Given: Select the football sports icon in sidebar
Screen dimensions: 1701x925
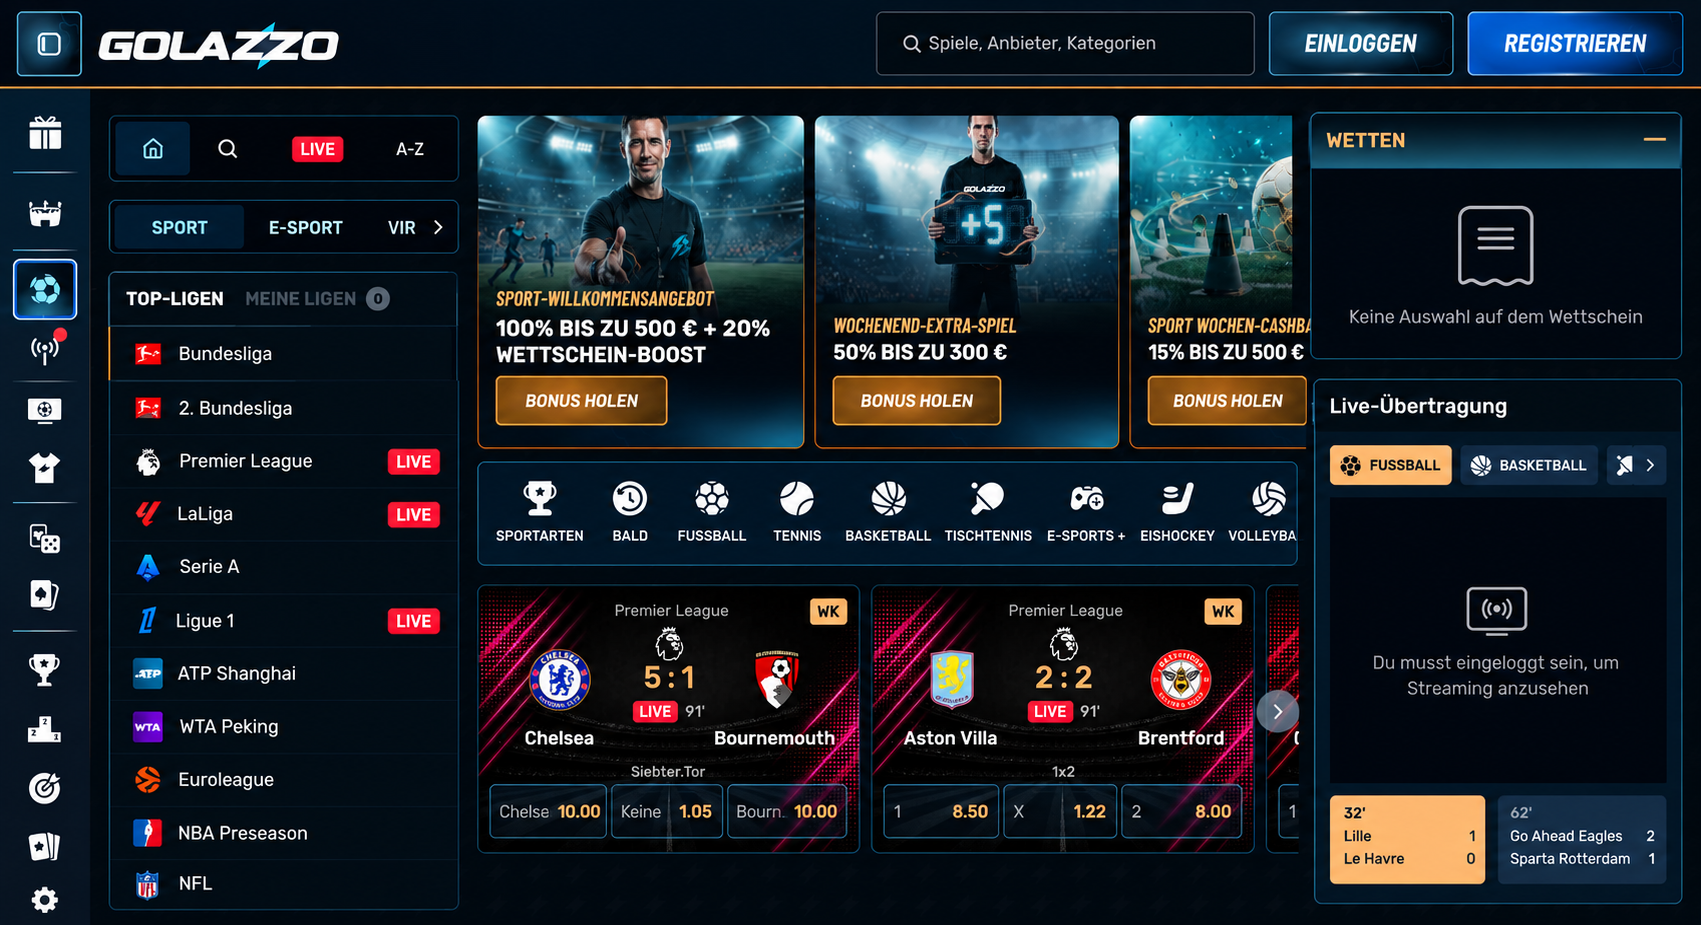Looking at the screenshot, I should coord(45,290).
